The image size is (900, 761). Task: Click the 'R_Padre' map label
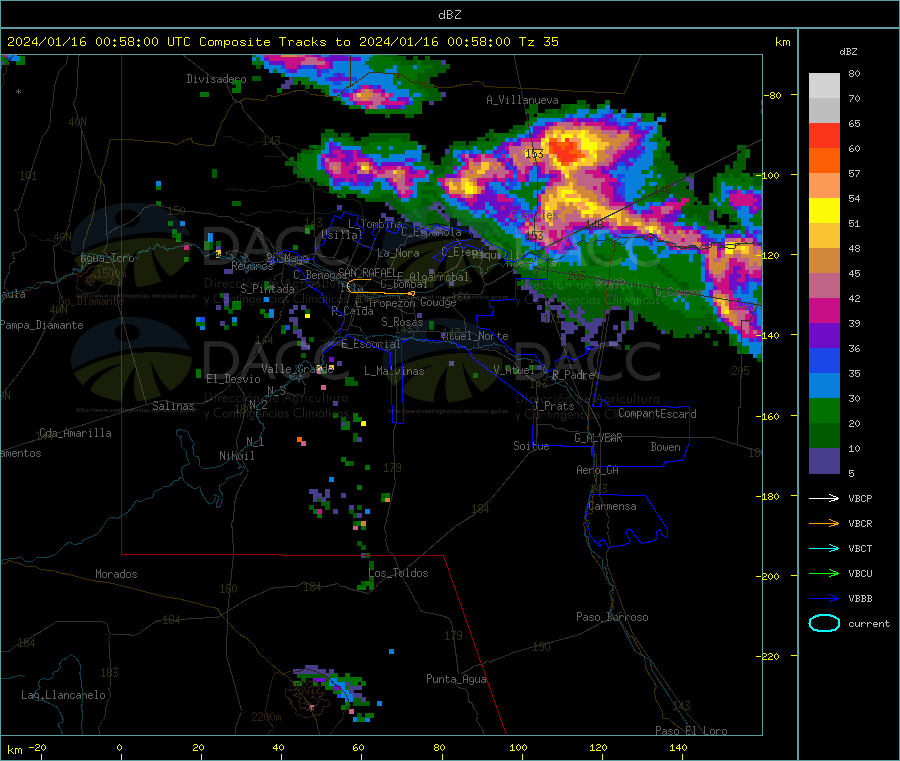[573, 375]
